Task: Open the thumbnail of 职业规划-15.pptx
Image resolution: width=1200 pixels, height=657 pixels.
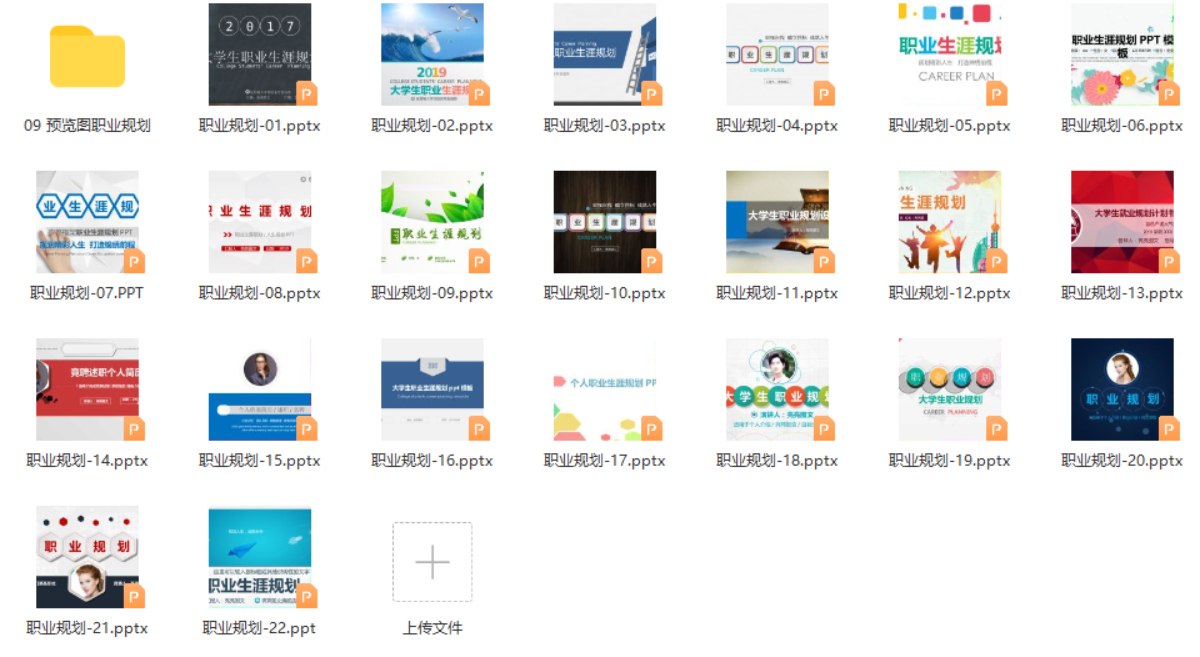Action: click(x=260, y=390)
